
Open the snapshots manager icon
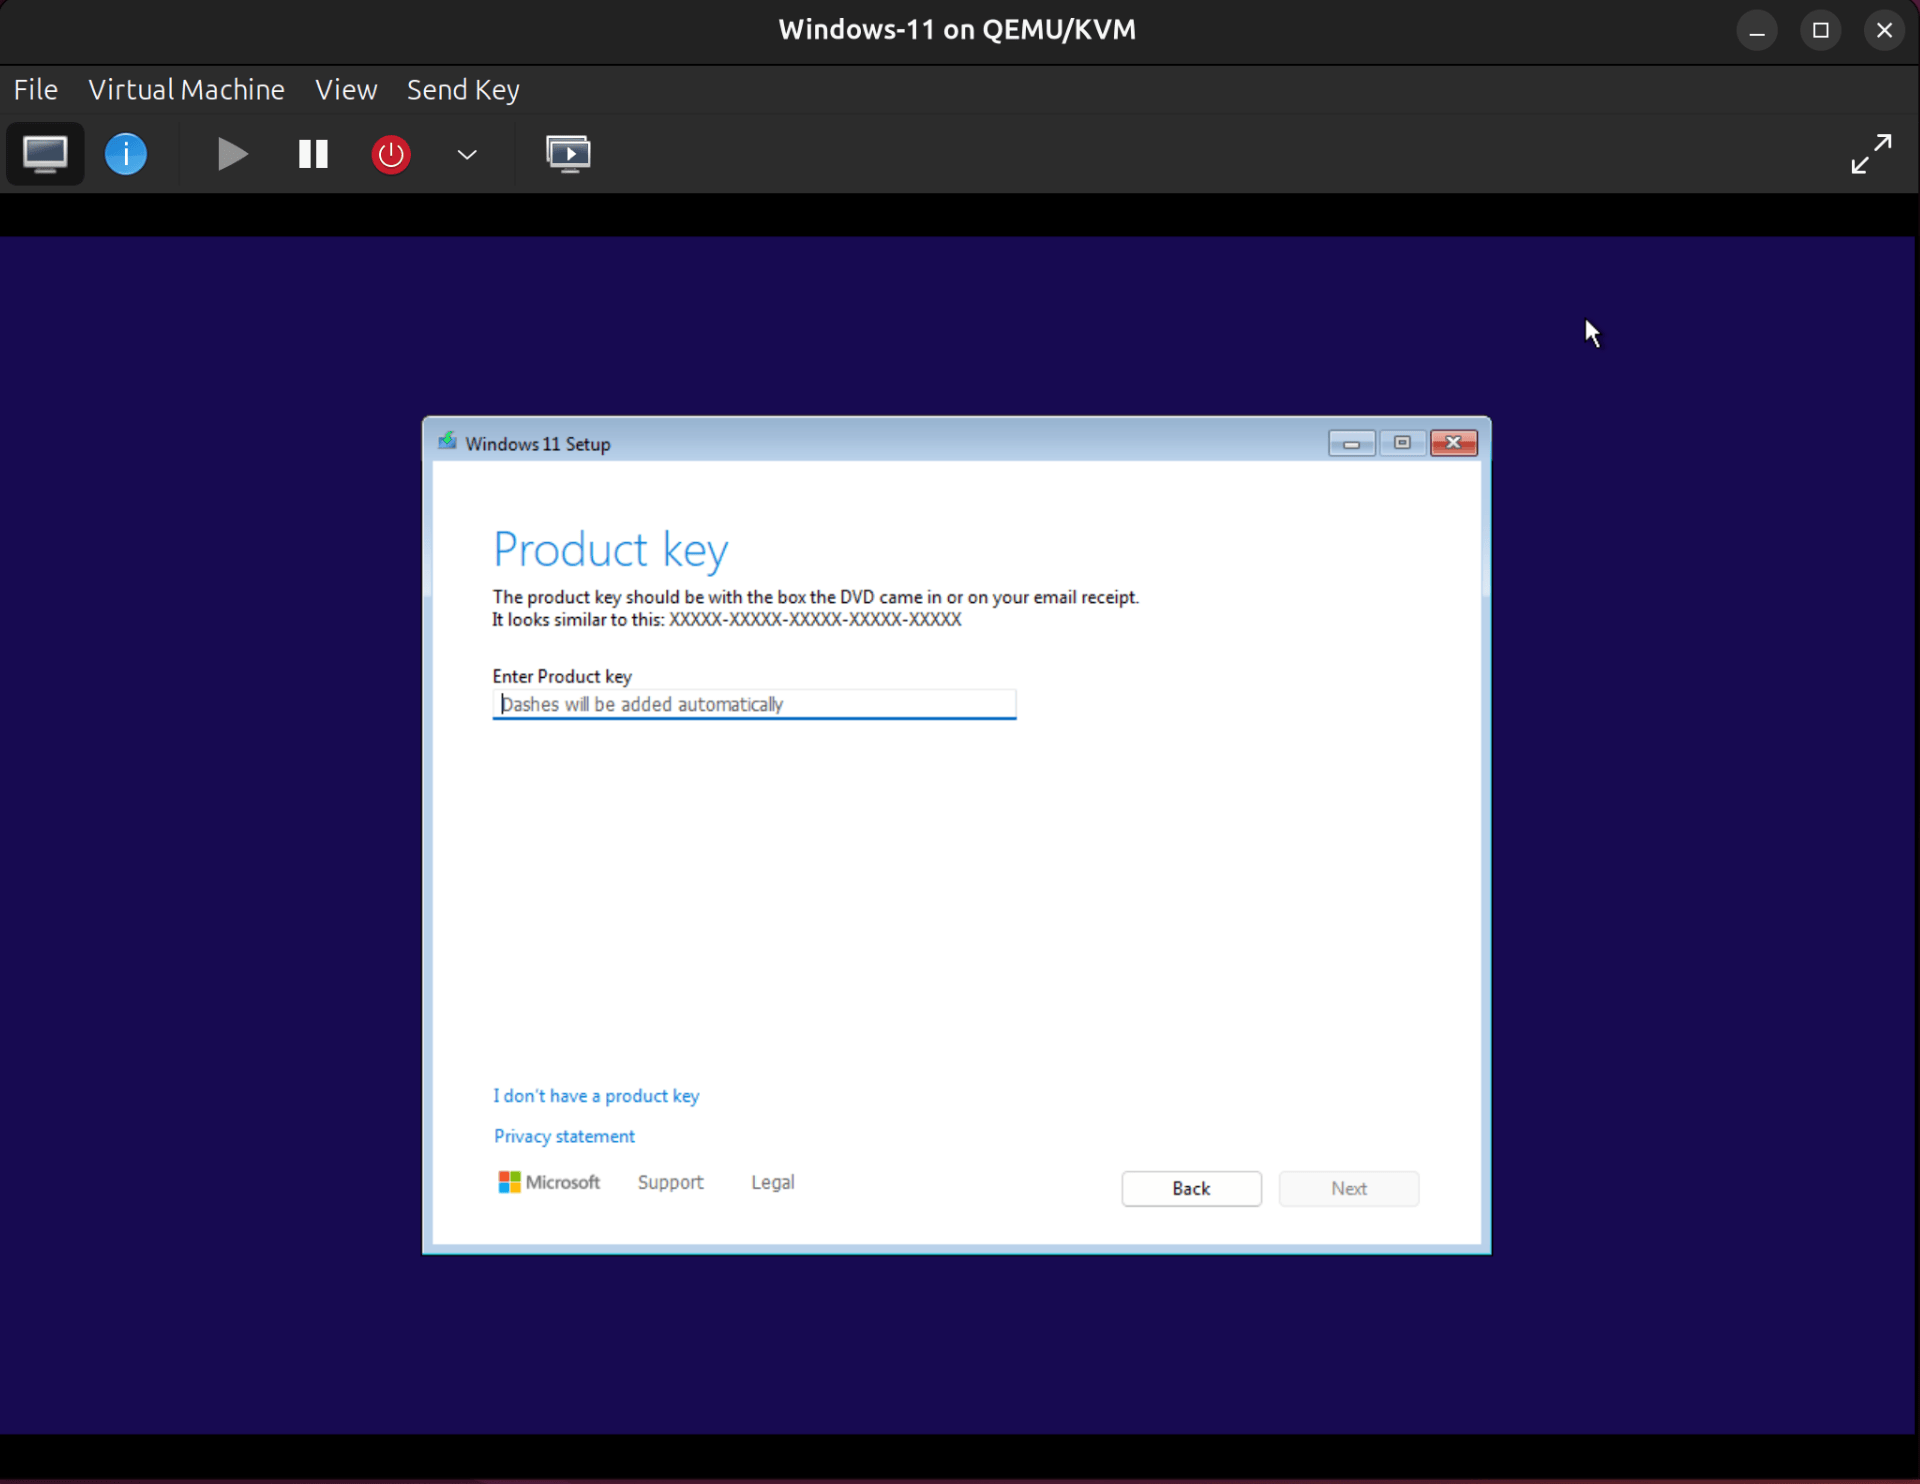(569, 153)
